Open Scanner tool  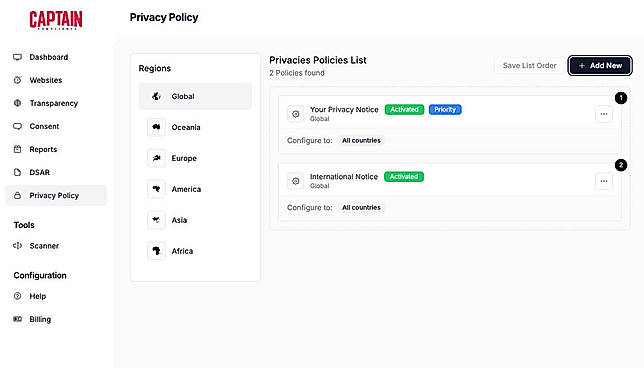point(56,246)
